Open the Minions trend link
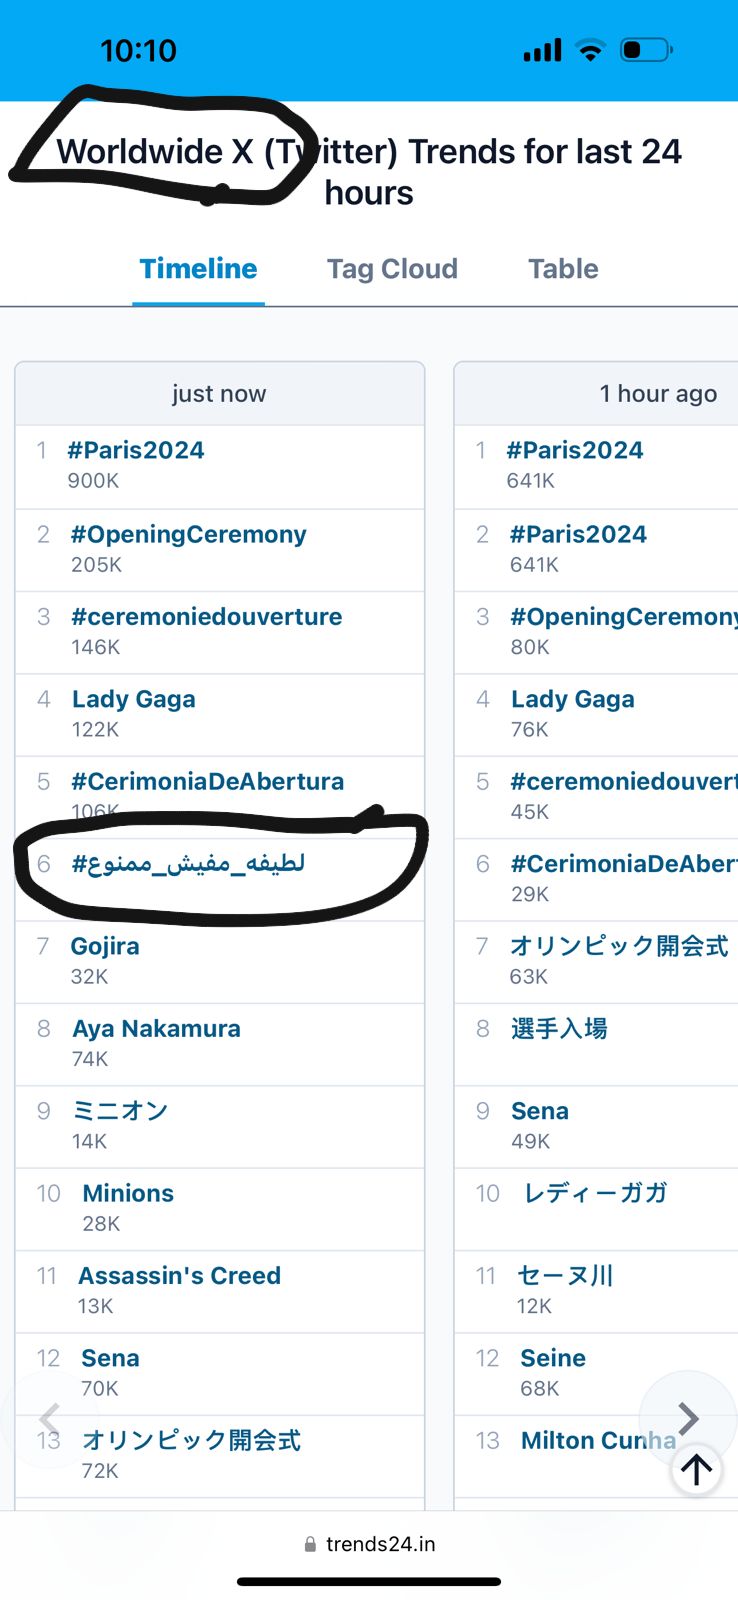The width and height of the screenshot is (738, 1600). (128, 1193)
